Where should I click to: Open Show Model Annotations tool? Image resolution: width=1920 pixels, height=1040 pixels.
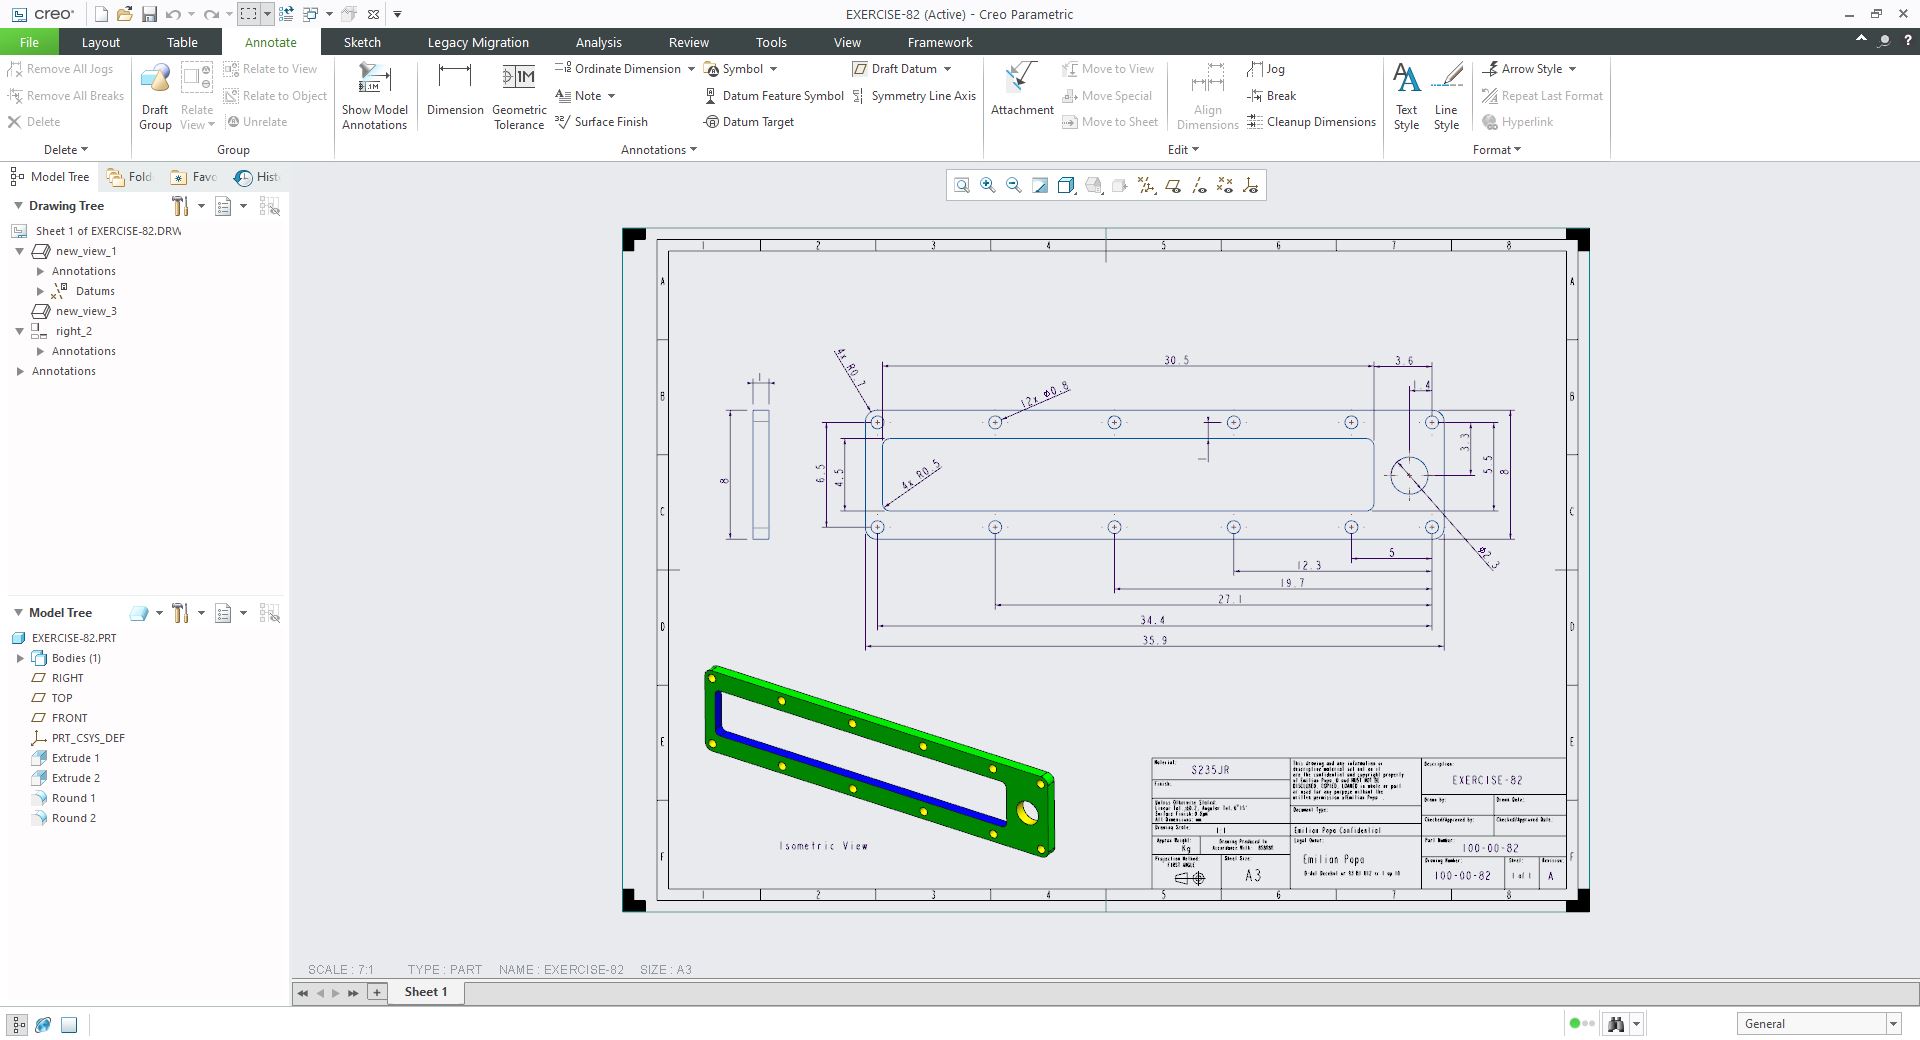pos(375,96)
